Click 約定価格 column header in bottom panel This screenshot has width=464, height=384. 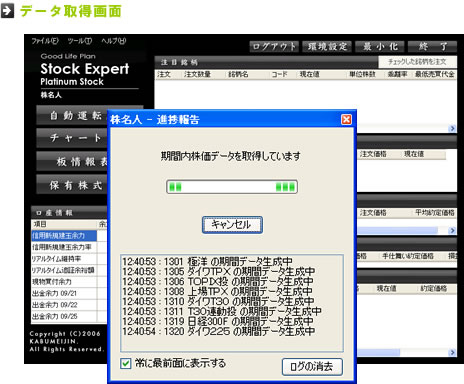point(433,289)
